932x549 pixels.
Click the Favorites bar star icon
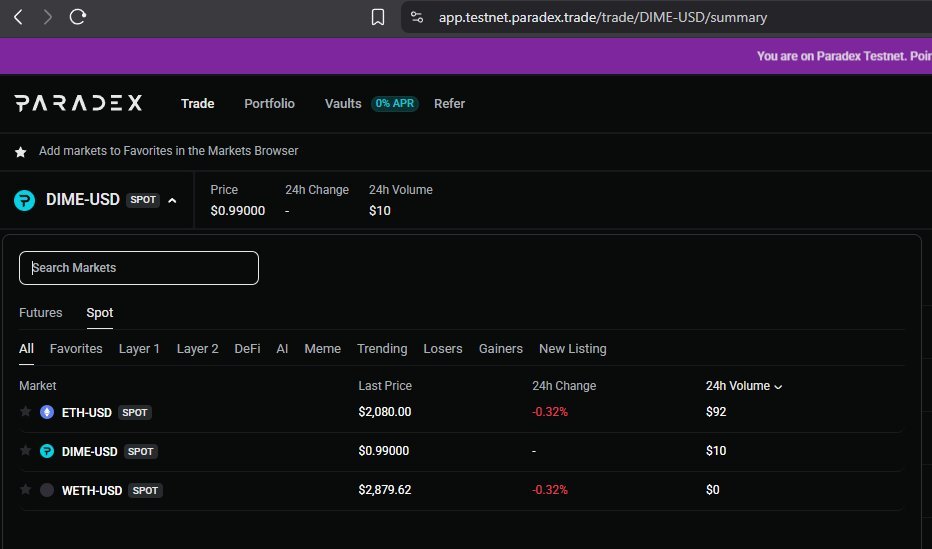coord(21,152)
